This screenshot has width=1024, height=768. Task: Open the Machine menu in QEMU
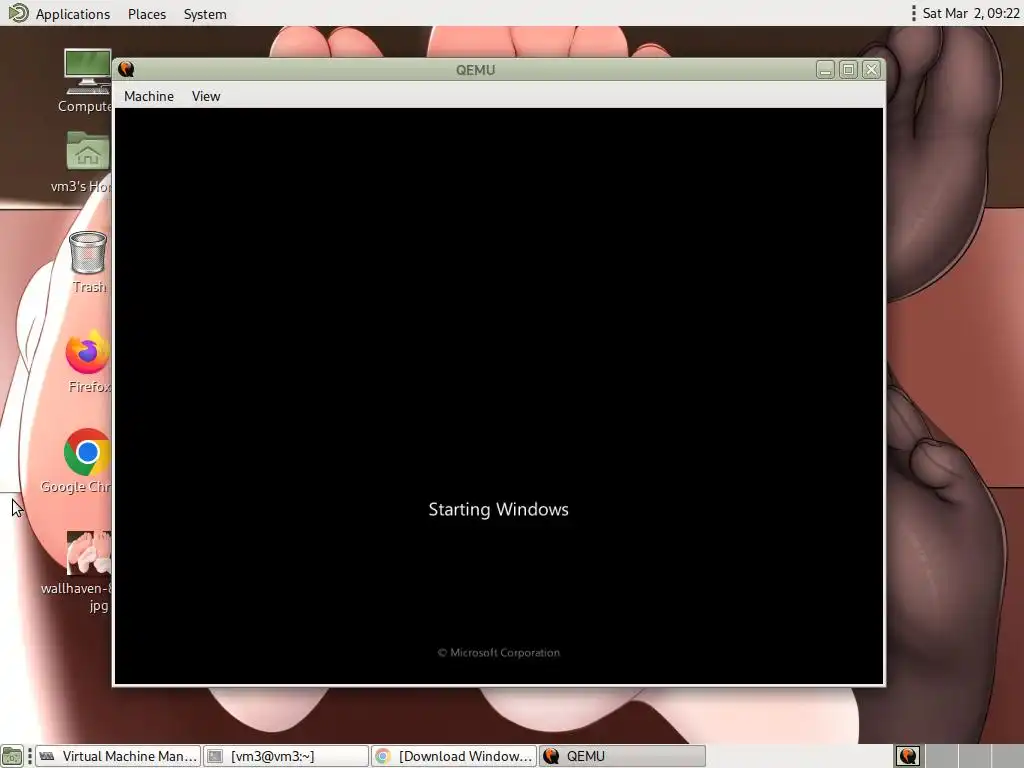pyautogui.click(x=149, y=96)
